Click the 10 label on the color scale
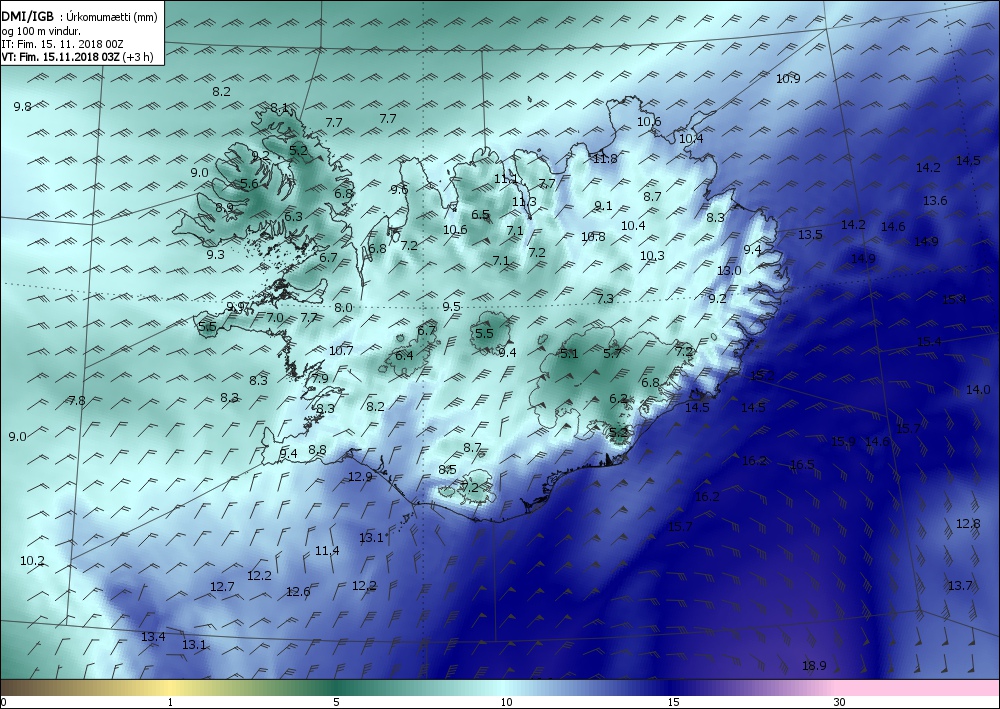1000x709 pixels. pyautogui.click(x=506, y=703)
